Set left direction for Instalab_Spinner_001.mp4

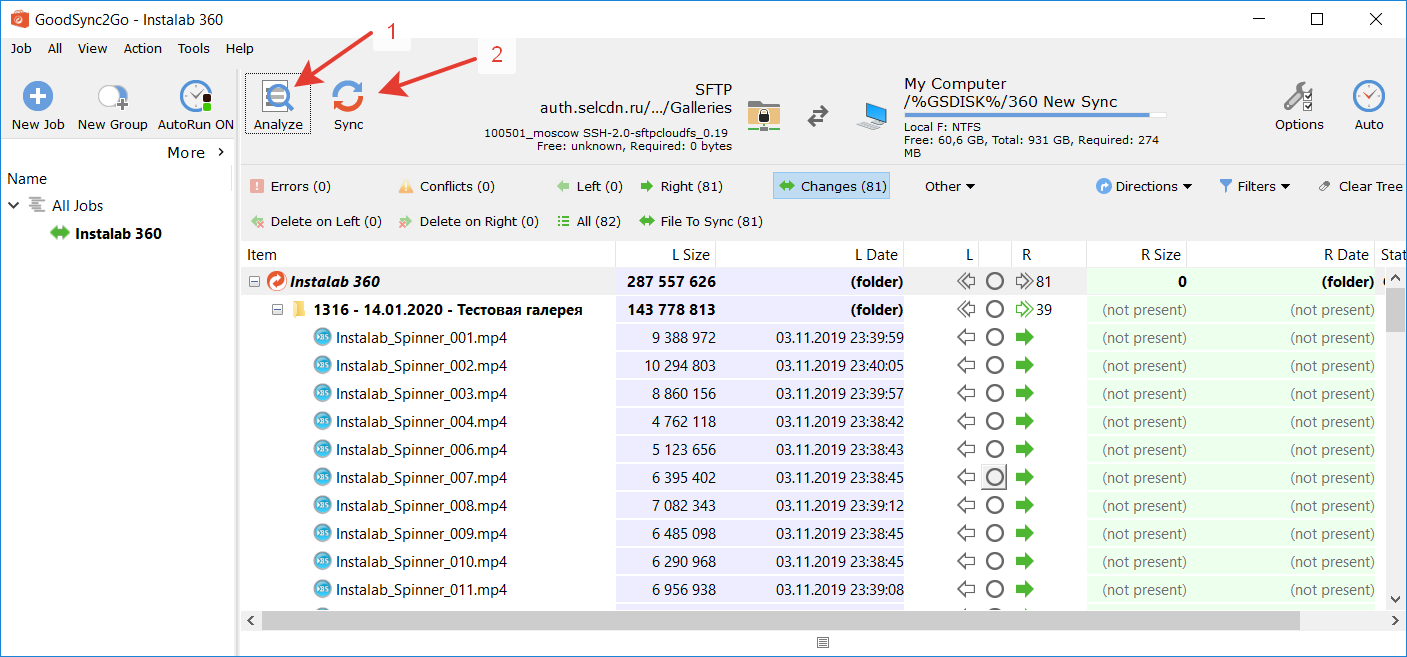click(966, 338)
